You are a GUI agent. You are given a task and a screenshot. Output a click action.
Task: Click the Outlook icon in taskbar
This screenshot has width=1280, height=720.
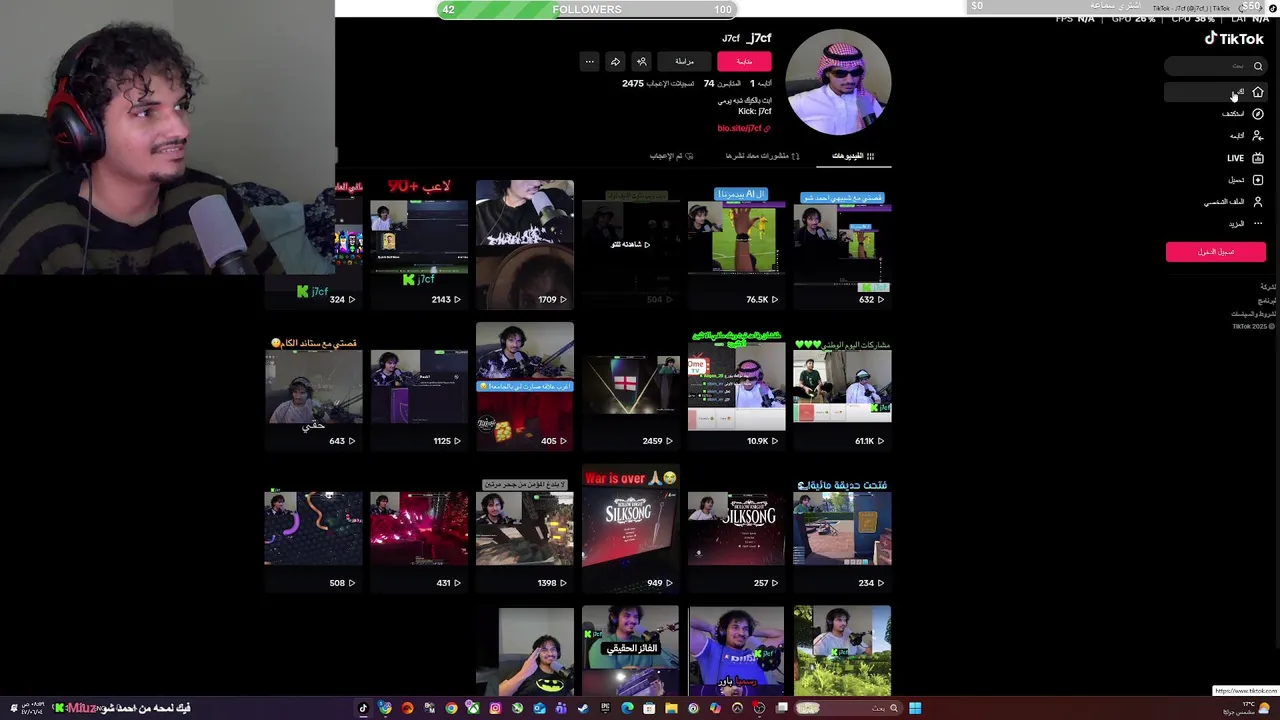(x=539, y=708)
